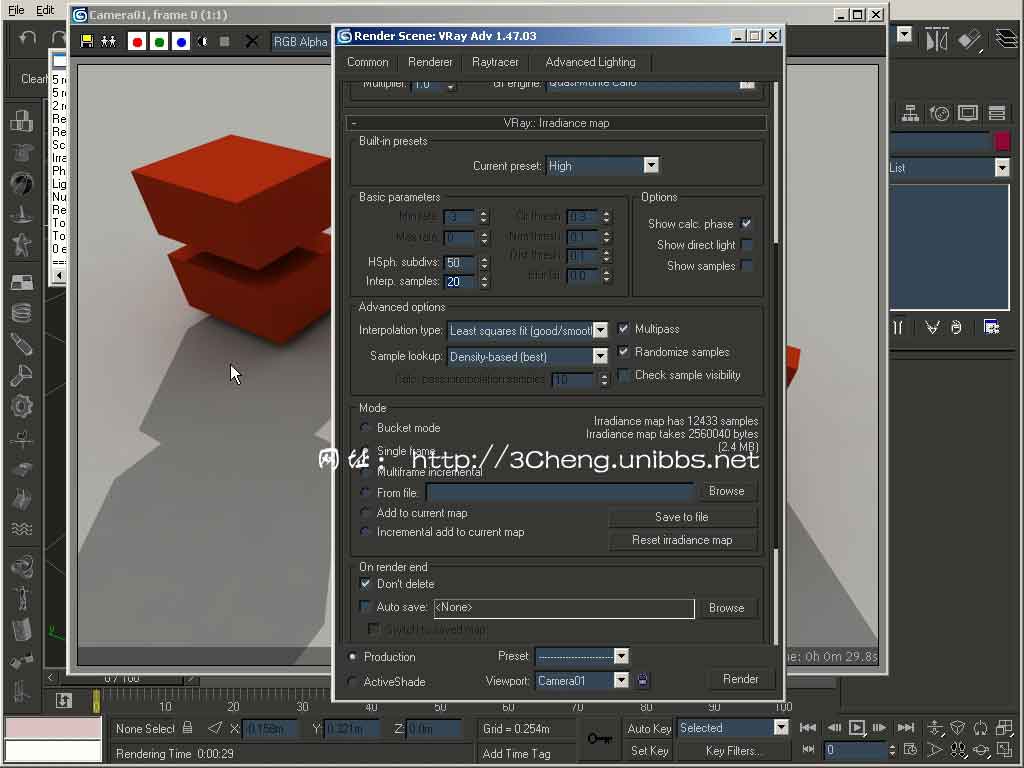Enable Check sample visibility
The image size is (1024, 768).
click(623, 374)
